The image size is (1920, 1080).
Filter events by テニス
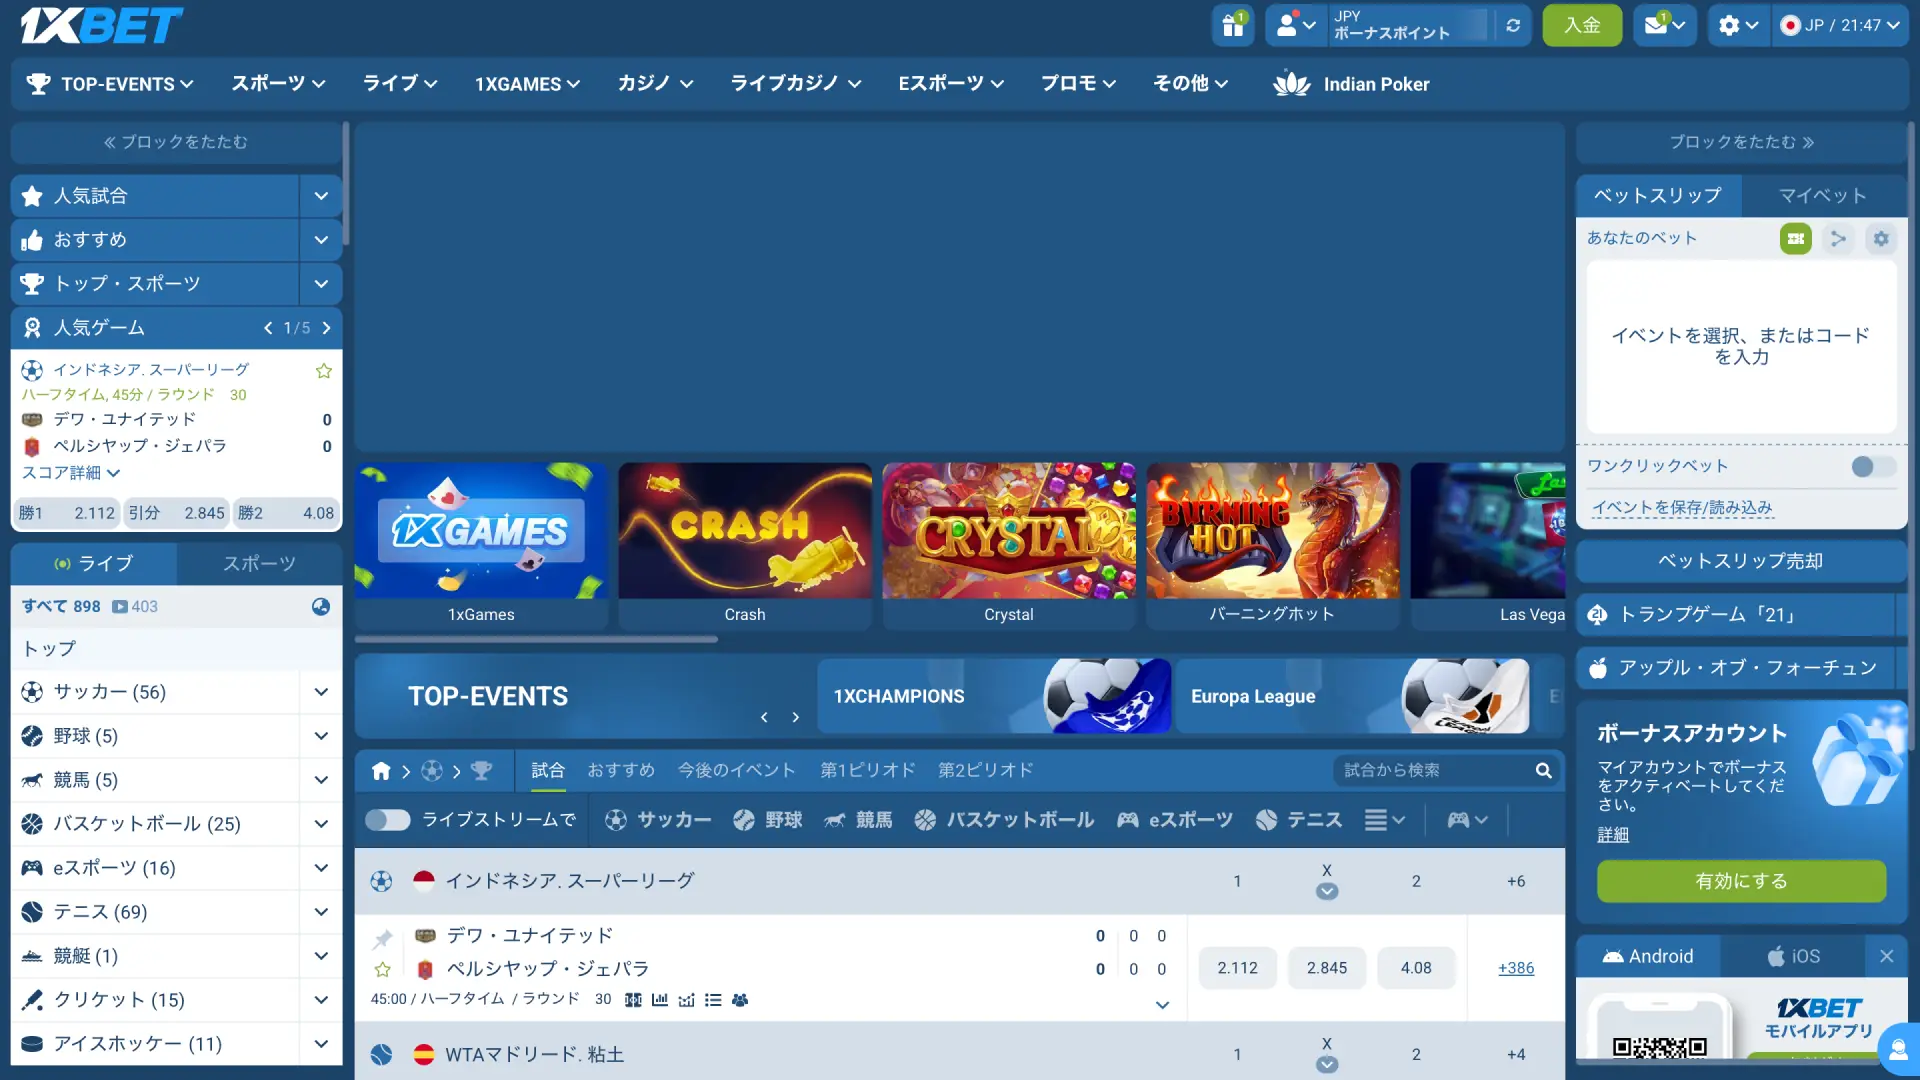[1299, 820]
